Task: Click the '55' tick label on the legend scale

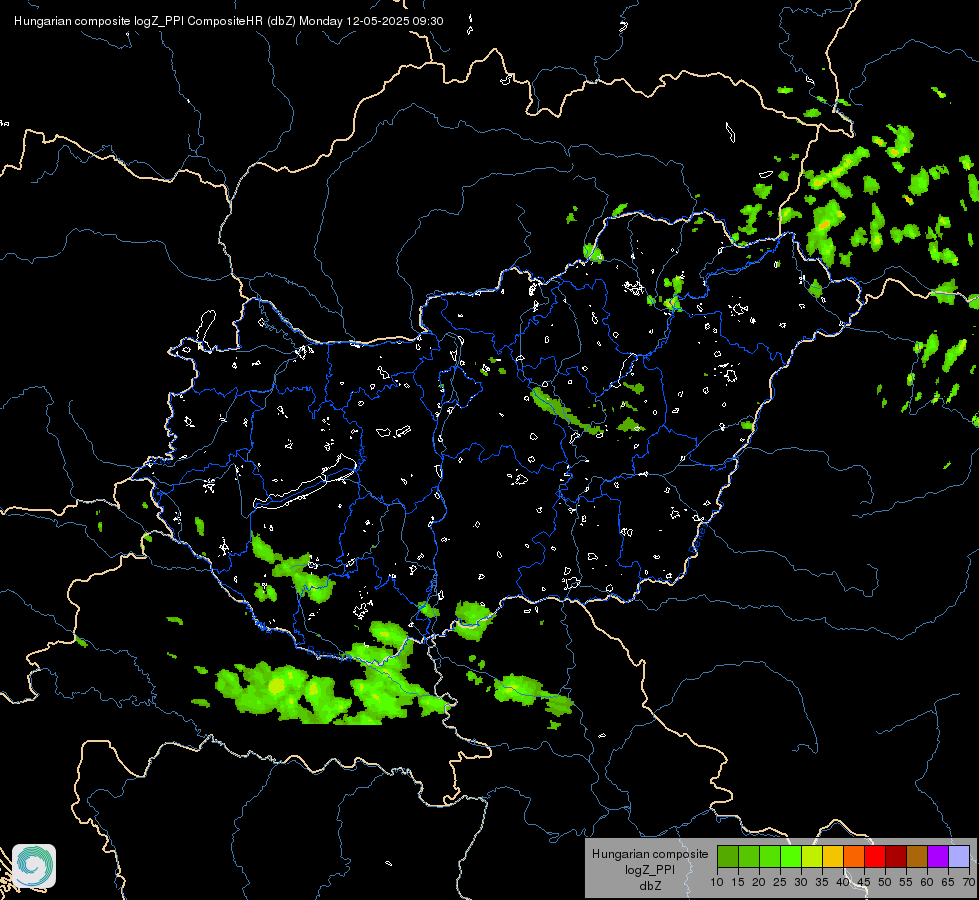Action: pos(906,883)
